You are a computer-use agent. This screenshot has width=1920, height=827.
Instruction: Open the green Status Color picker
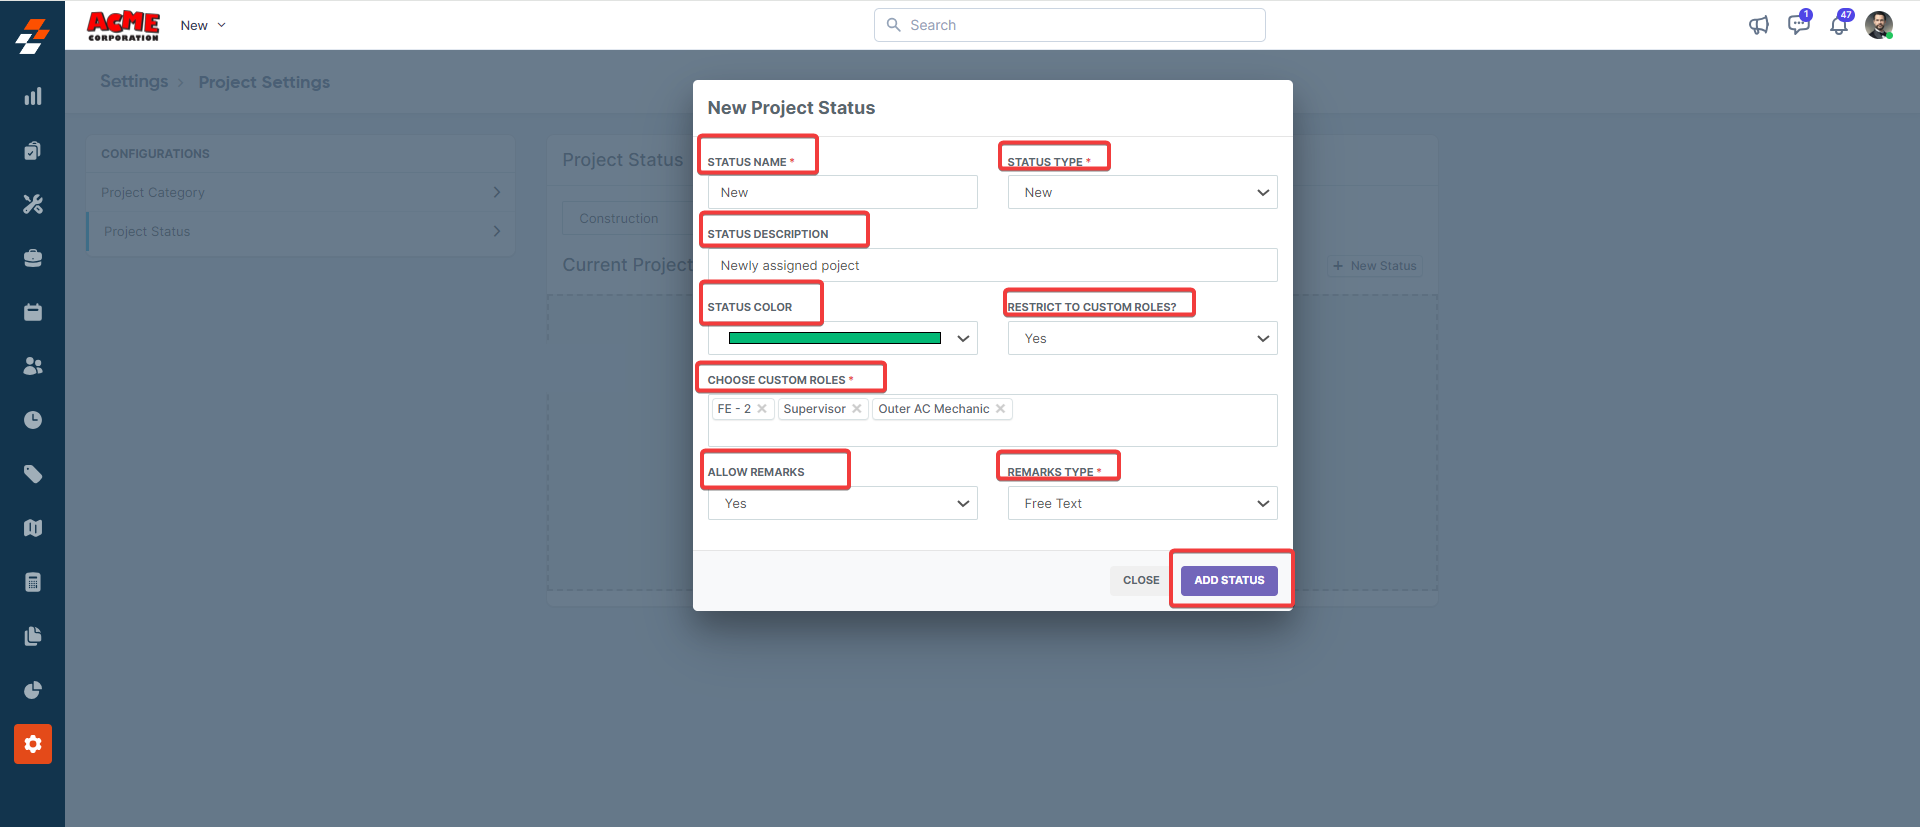click(x=842, y=338)
